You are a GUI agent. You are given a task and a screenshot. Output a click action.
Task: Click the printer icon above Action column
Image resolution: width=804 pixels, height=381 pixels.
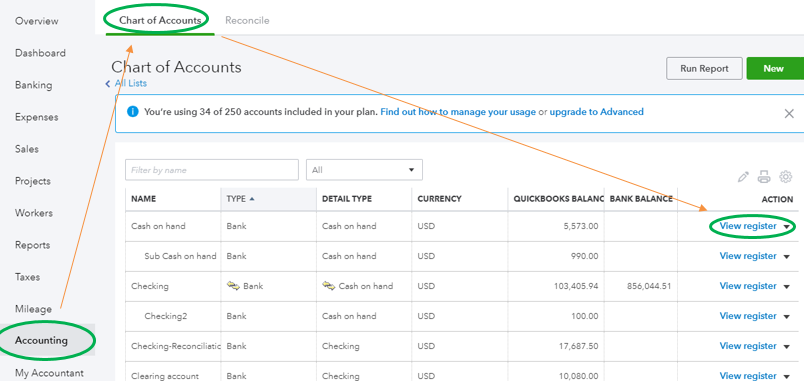764,177
